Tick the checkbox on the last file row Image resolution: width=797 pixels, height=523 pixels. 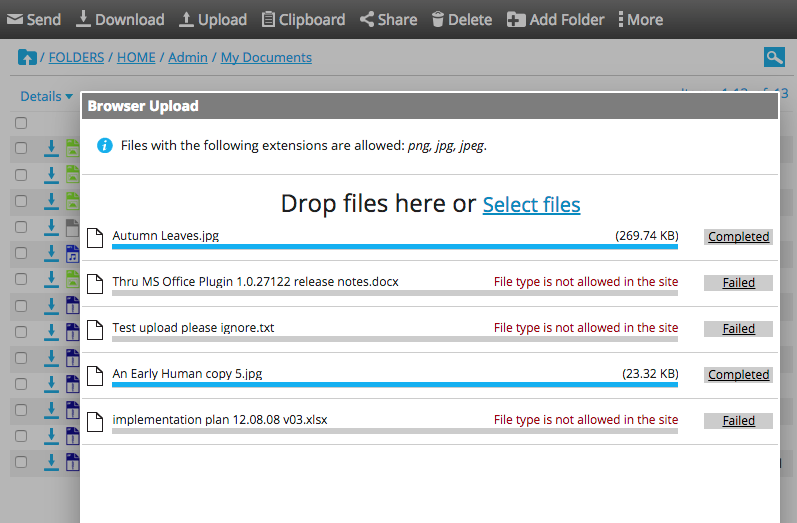coord(21,462)
